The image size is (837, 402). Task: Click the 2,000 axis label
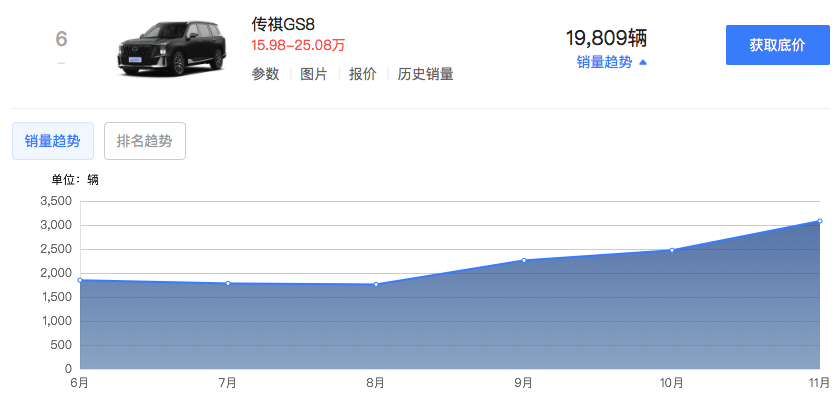click(x=56, y=273)
